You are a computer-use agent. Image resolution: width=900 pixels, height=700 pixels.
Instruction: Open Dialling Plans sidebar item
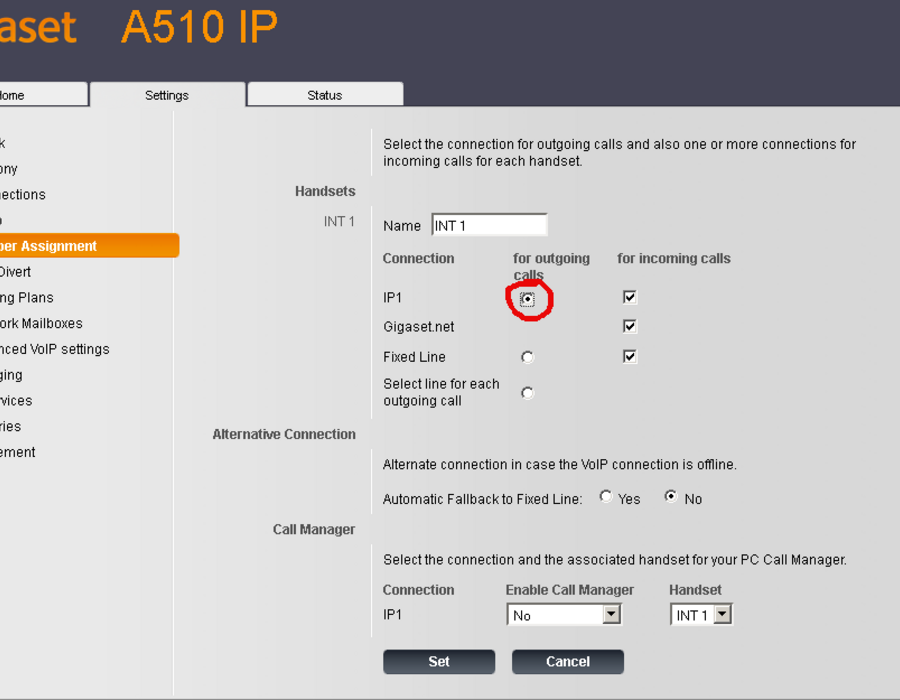pos(26,298)
